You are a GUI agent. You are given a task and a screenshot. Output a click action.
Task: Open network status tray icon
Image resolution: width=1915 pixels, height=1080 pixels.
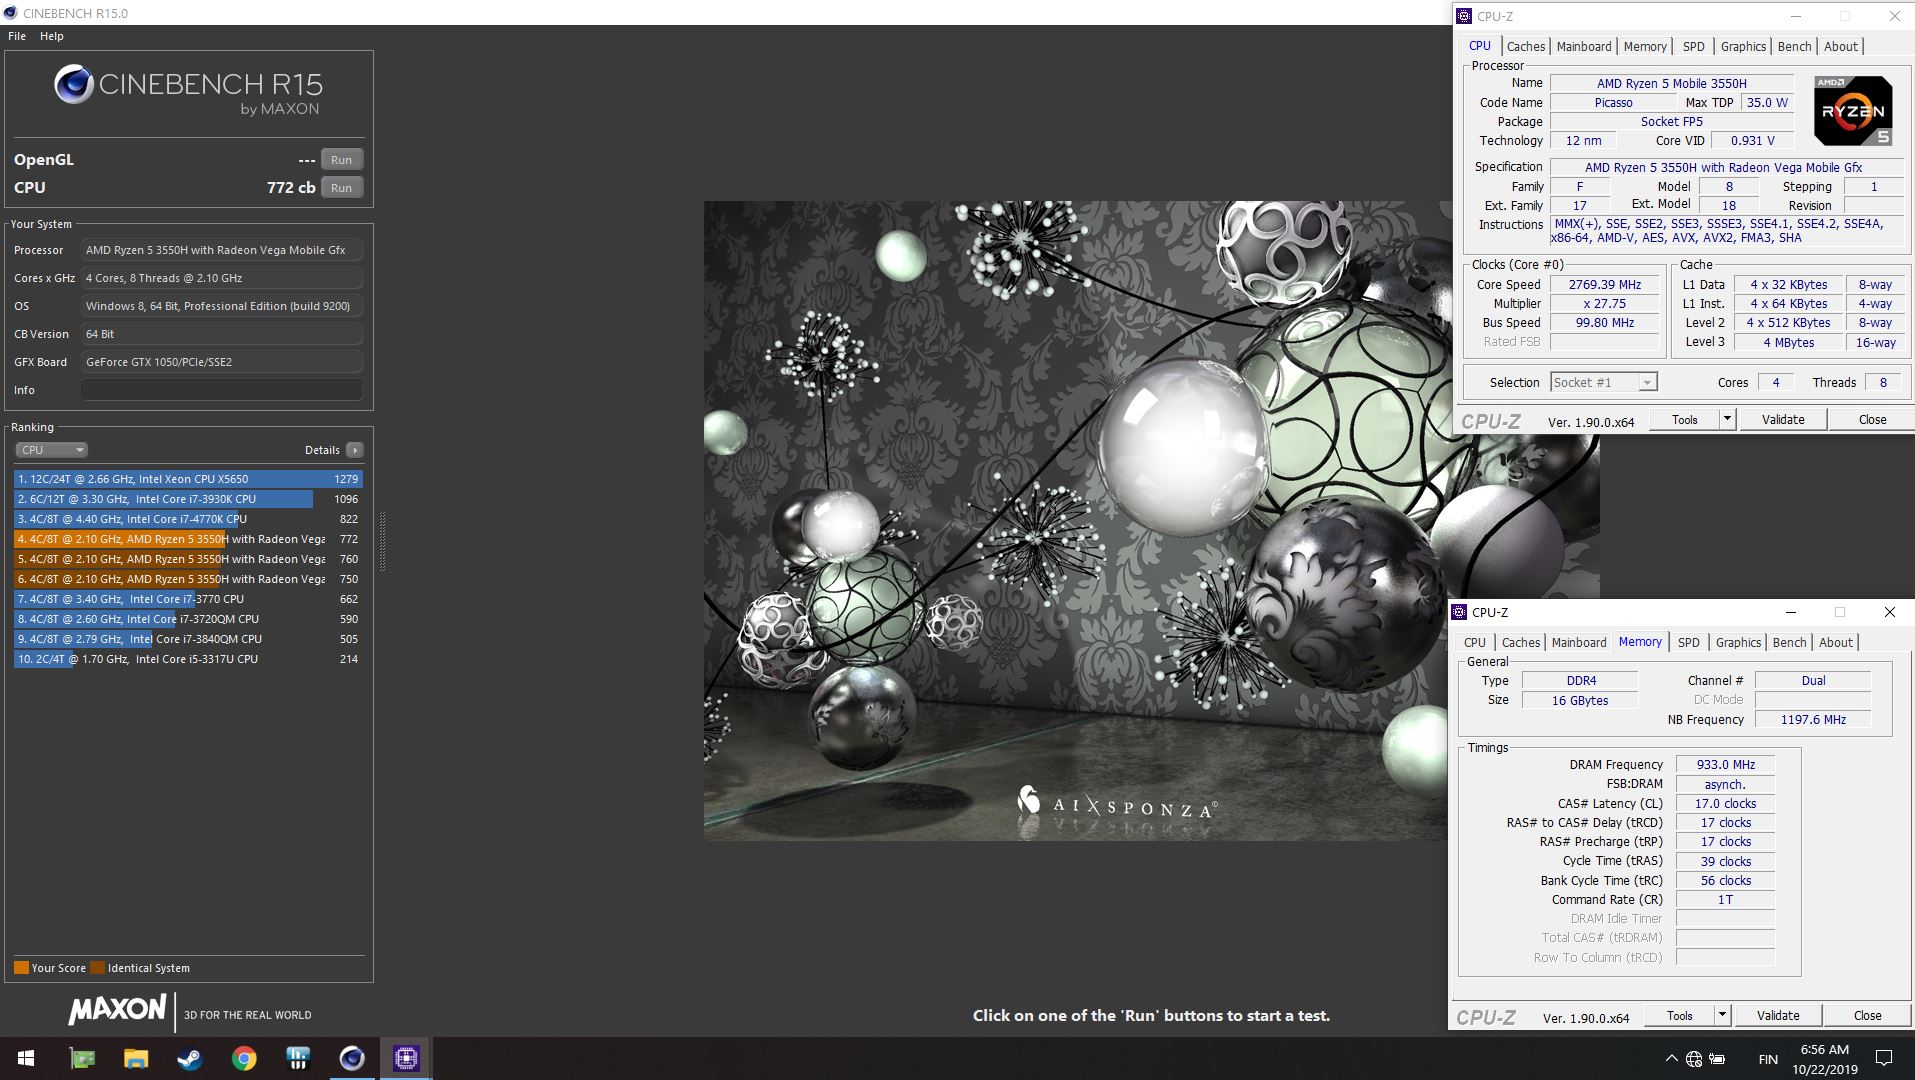click(x=1694, y=1059)
